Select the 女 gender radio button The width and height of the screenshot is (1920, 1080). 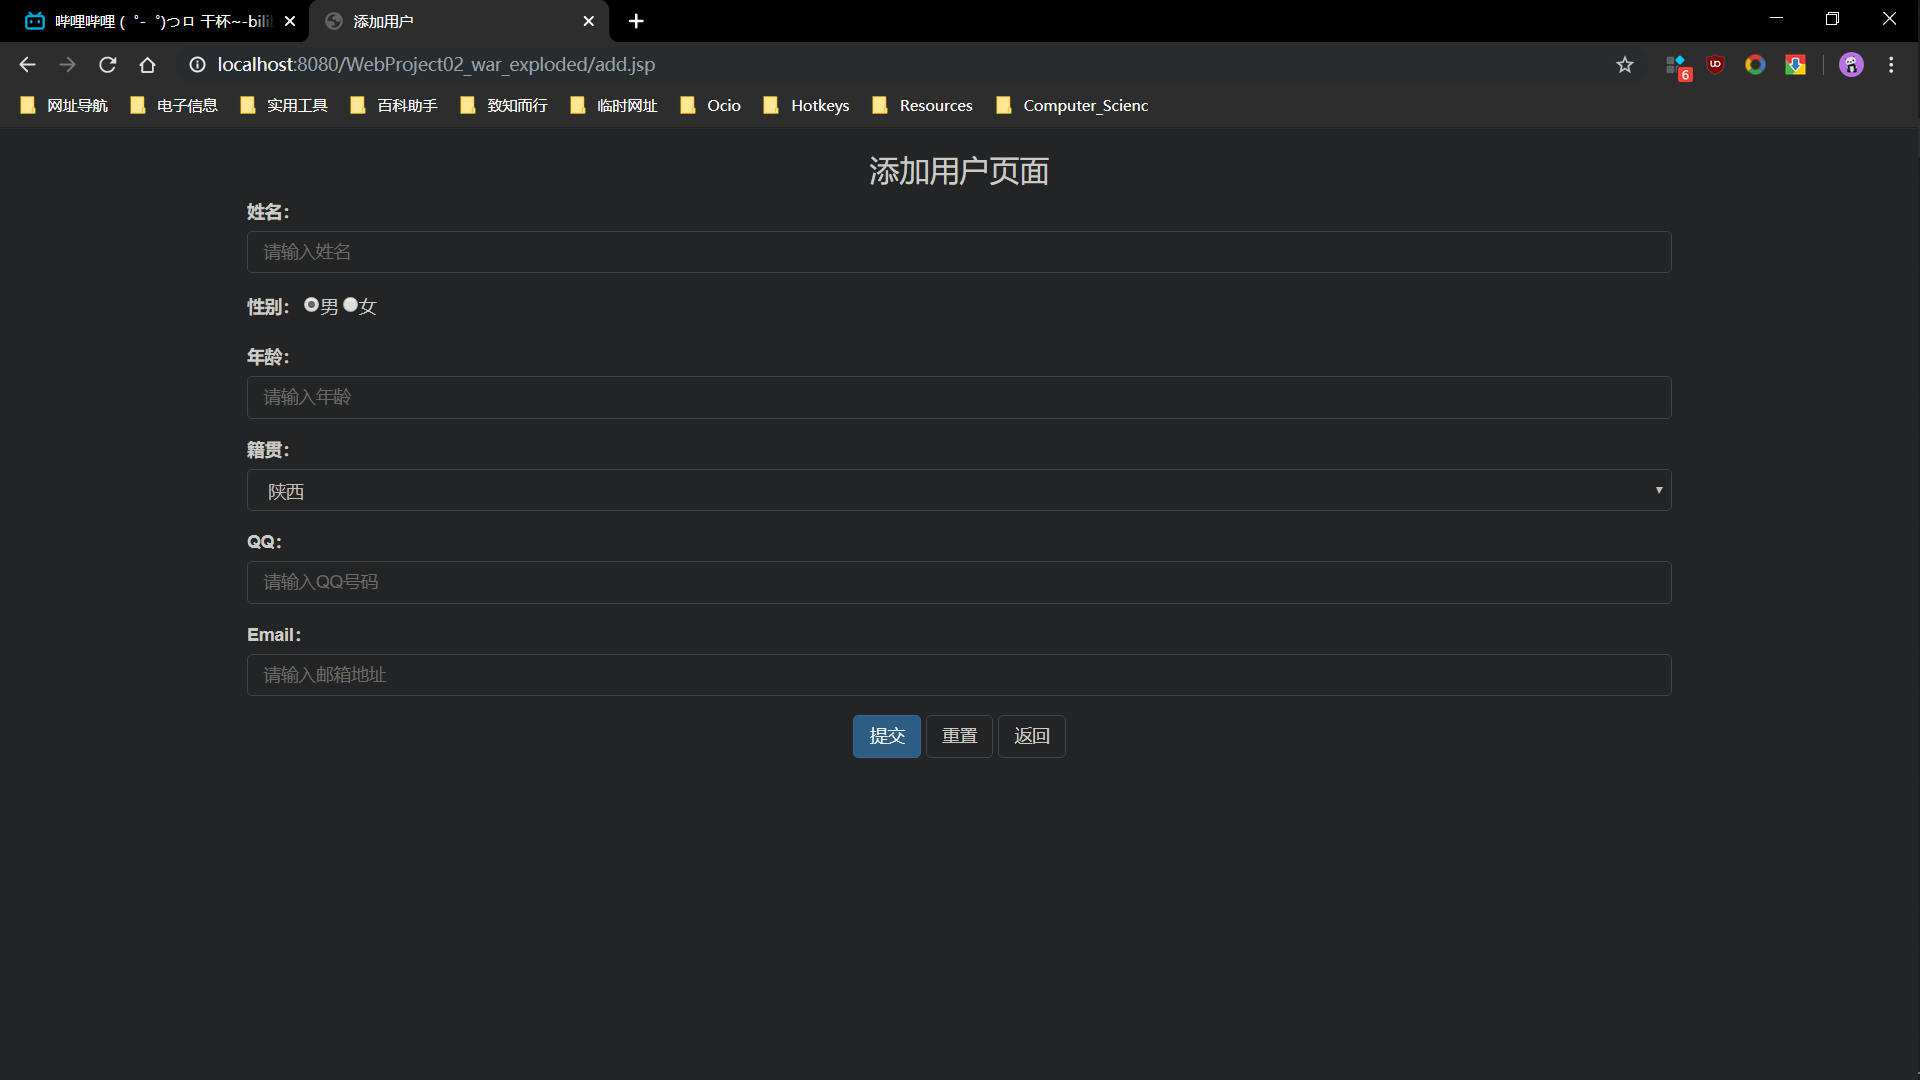[x=350, y=305]
